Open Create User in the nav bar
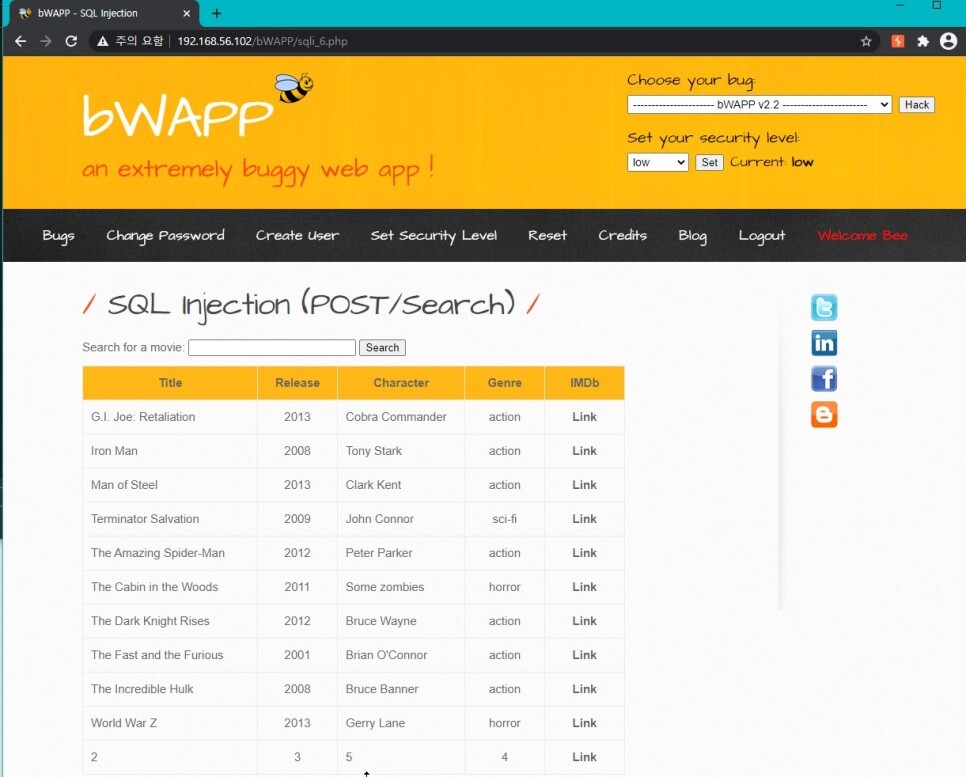Viewport: 966px width, 777px height. (297, 235)
